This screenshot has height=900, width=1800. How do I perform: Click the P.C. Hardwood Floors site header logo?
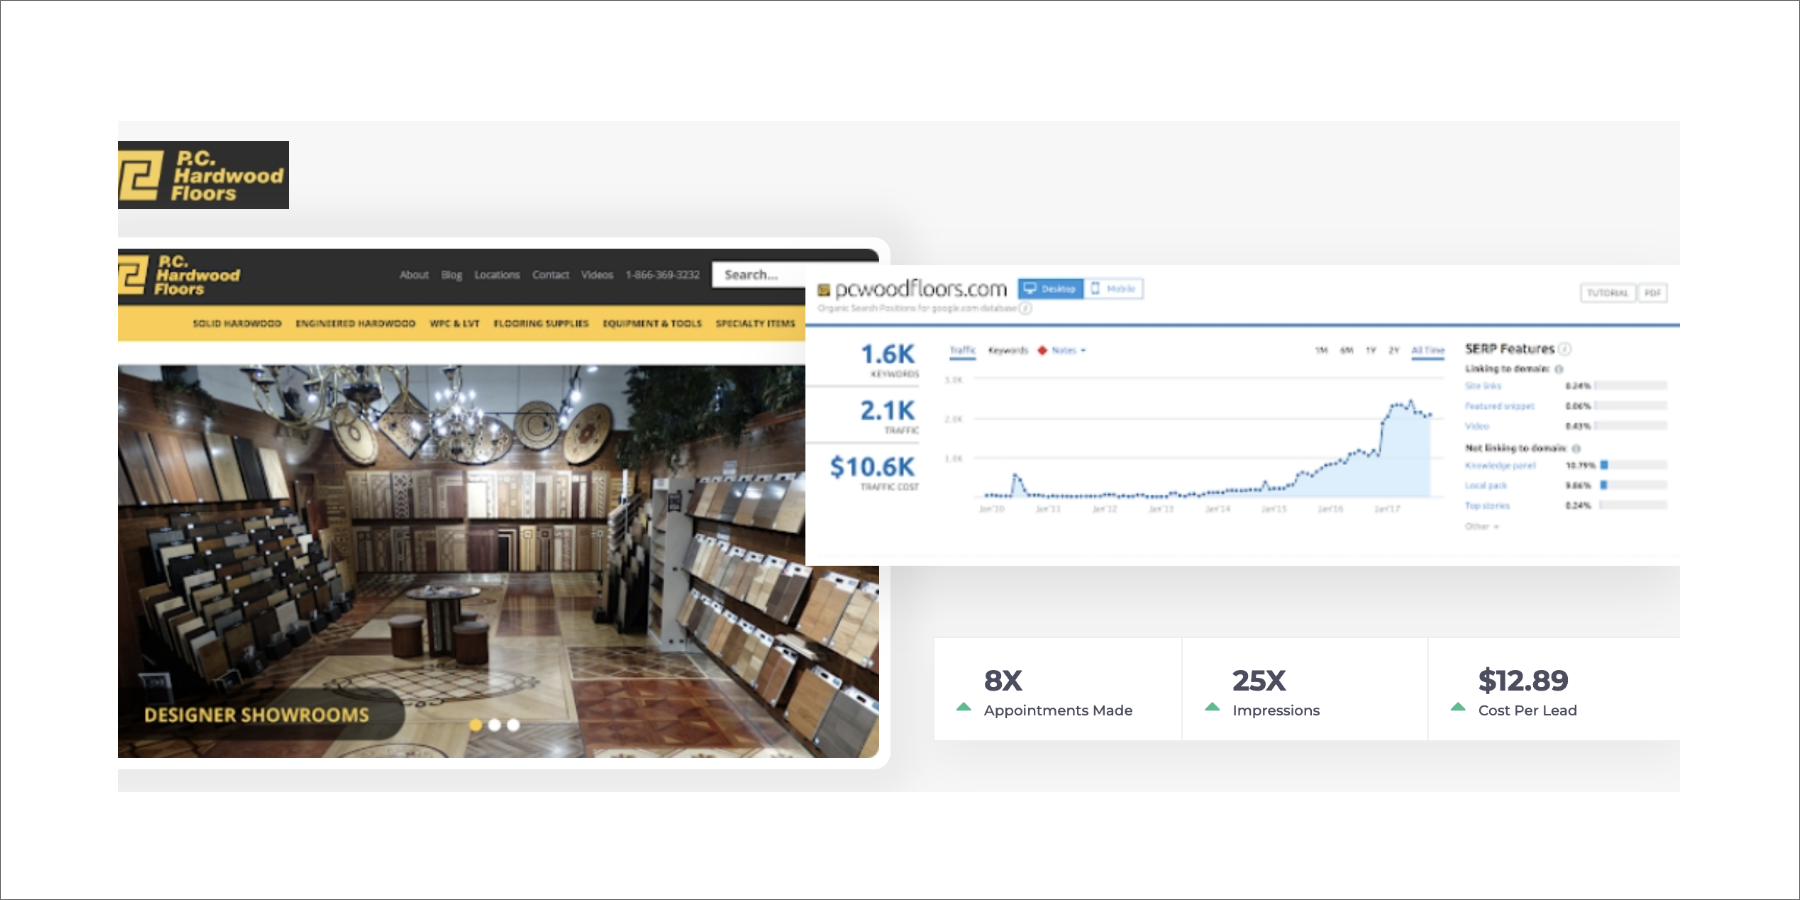[180, 275]
